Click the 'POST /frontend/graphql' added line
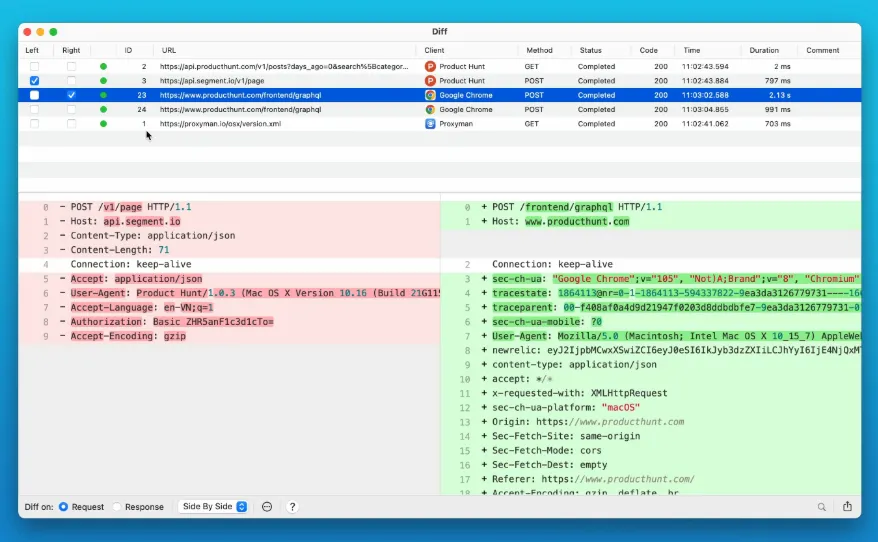This screenshot has width=878, height=542. 651,207
